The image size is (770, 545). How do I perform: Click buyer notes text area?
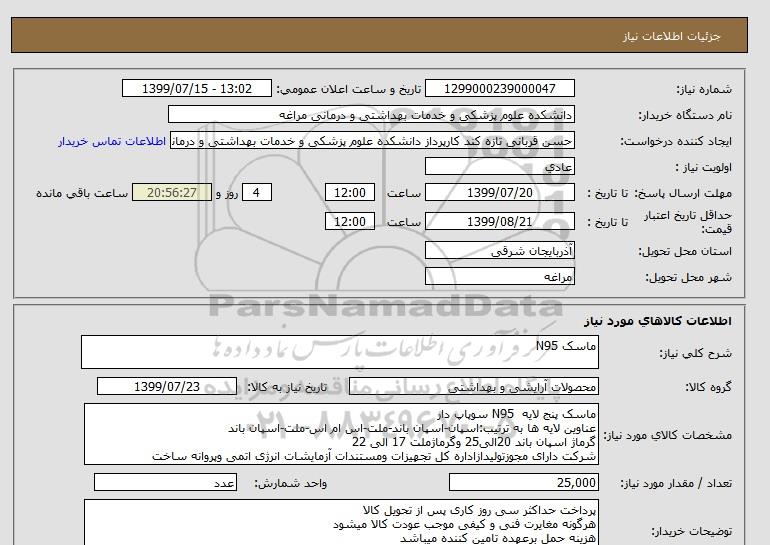point(341,523)
